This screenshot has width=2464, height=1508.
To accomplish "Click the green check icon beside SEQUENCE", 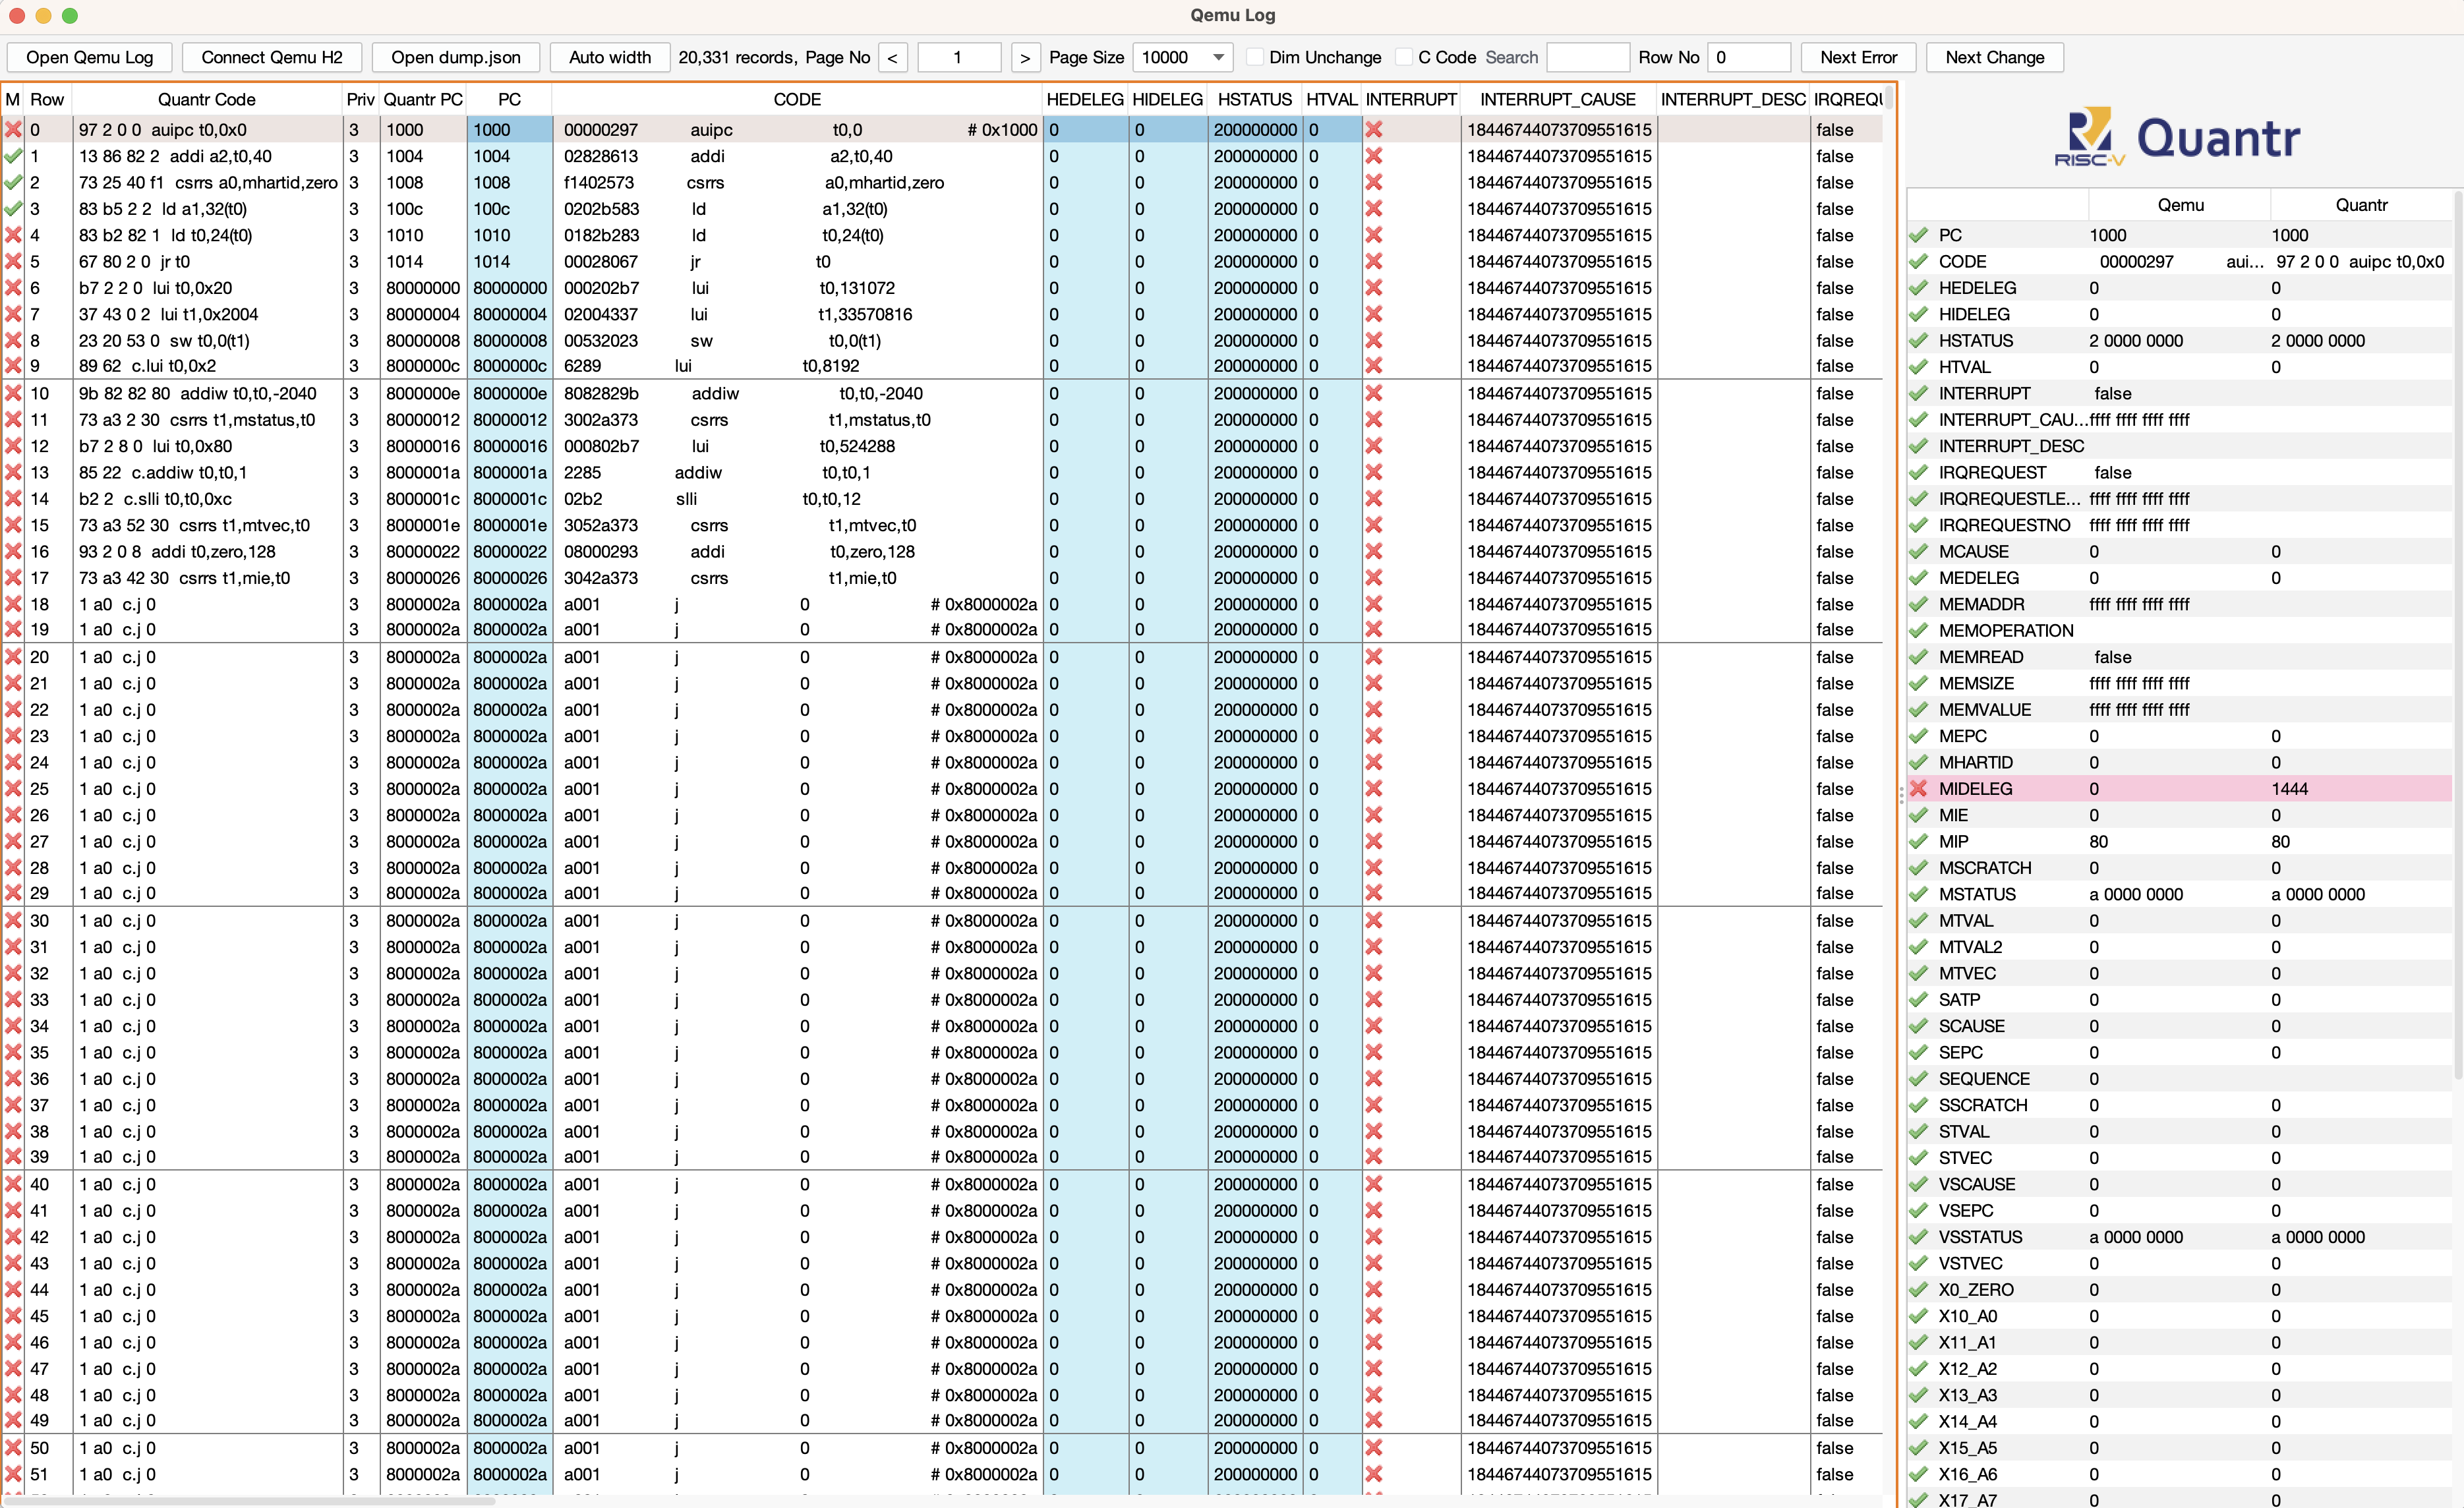I will click(1918, 1078).
